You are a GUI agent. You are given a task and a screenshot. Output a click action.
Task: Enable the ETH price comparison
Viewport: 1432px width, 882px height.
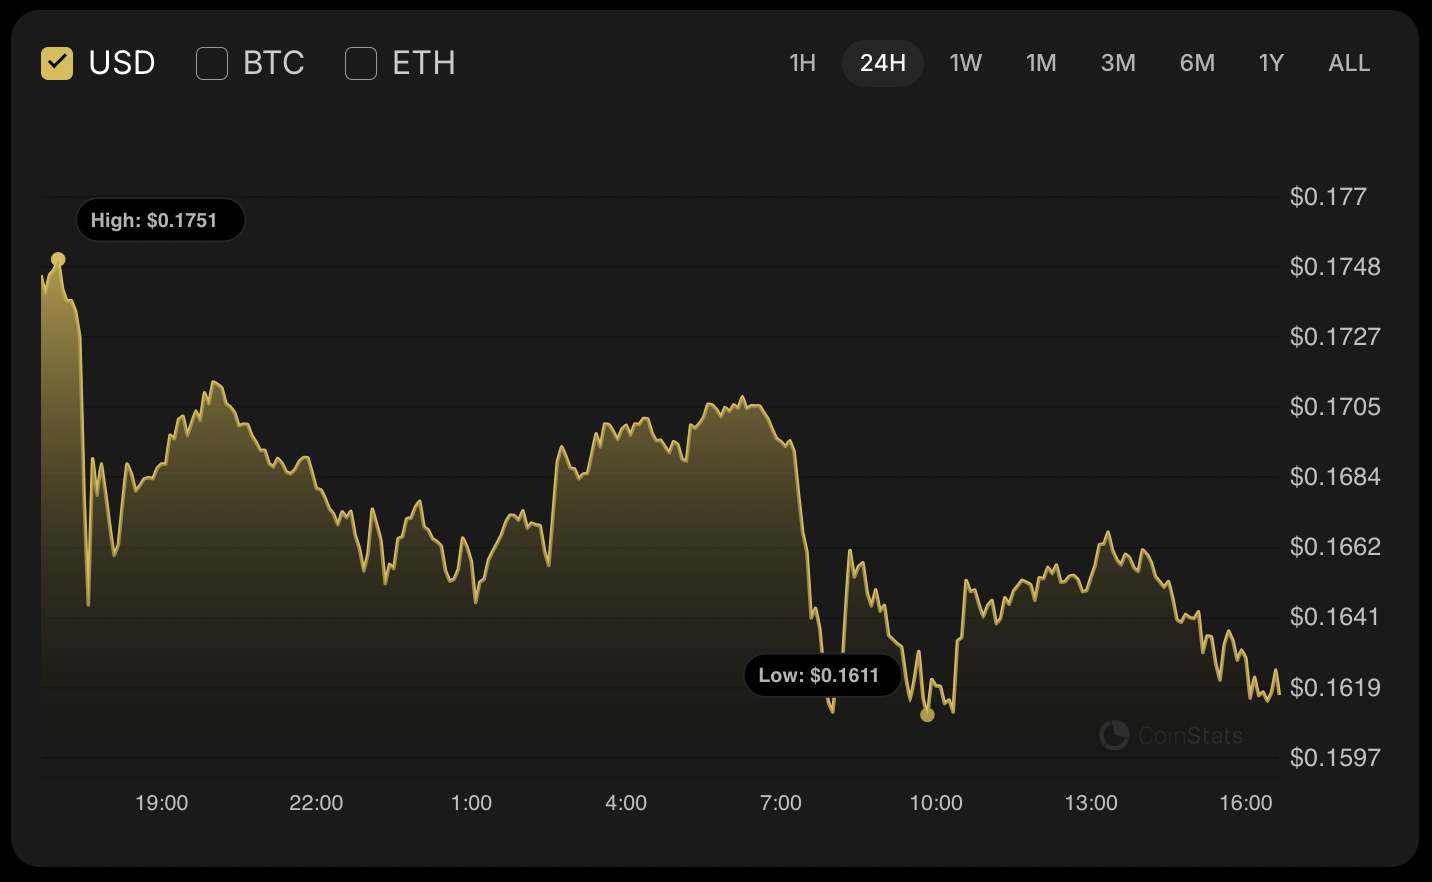pyautogui.click(x=361, y=62)
